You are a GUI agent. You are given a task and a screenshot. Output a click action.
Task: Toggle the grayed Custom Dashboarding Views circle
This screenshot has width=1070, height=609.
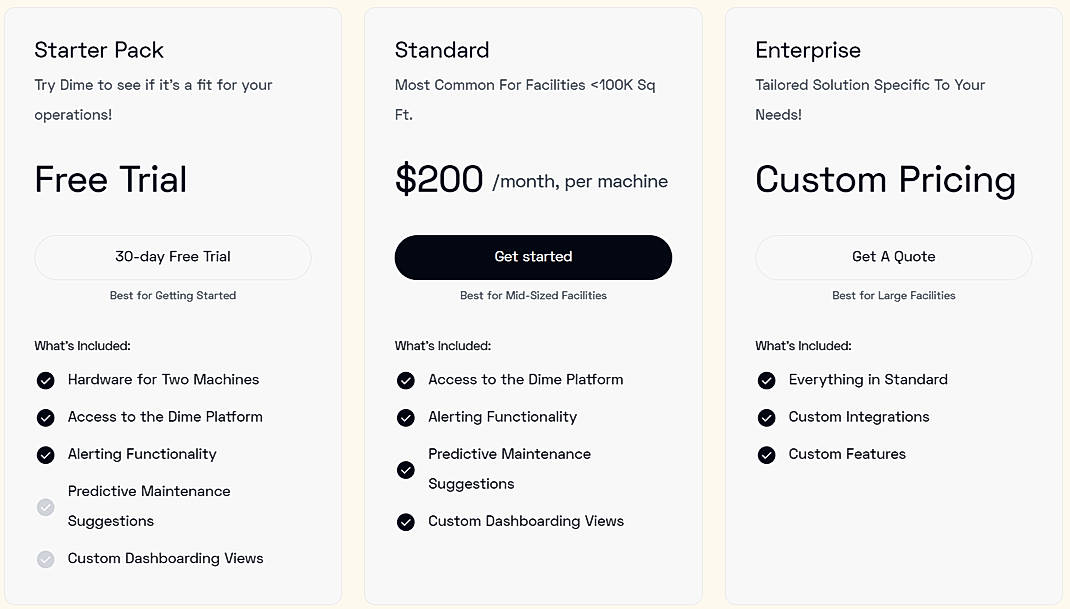pyautogui.click(x=45, y=558)
